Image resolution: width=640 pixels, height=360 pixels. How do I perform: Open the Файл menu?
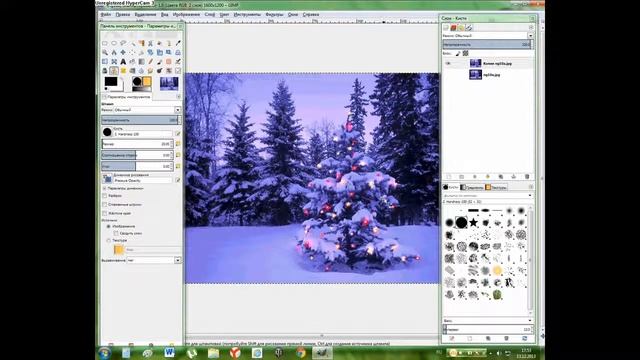coord(106,14)
